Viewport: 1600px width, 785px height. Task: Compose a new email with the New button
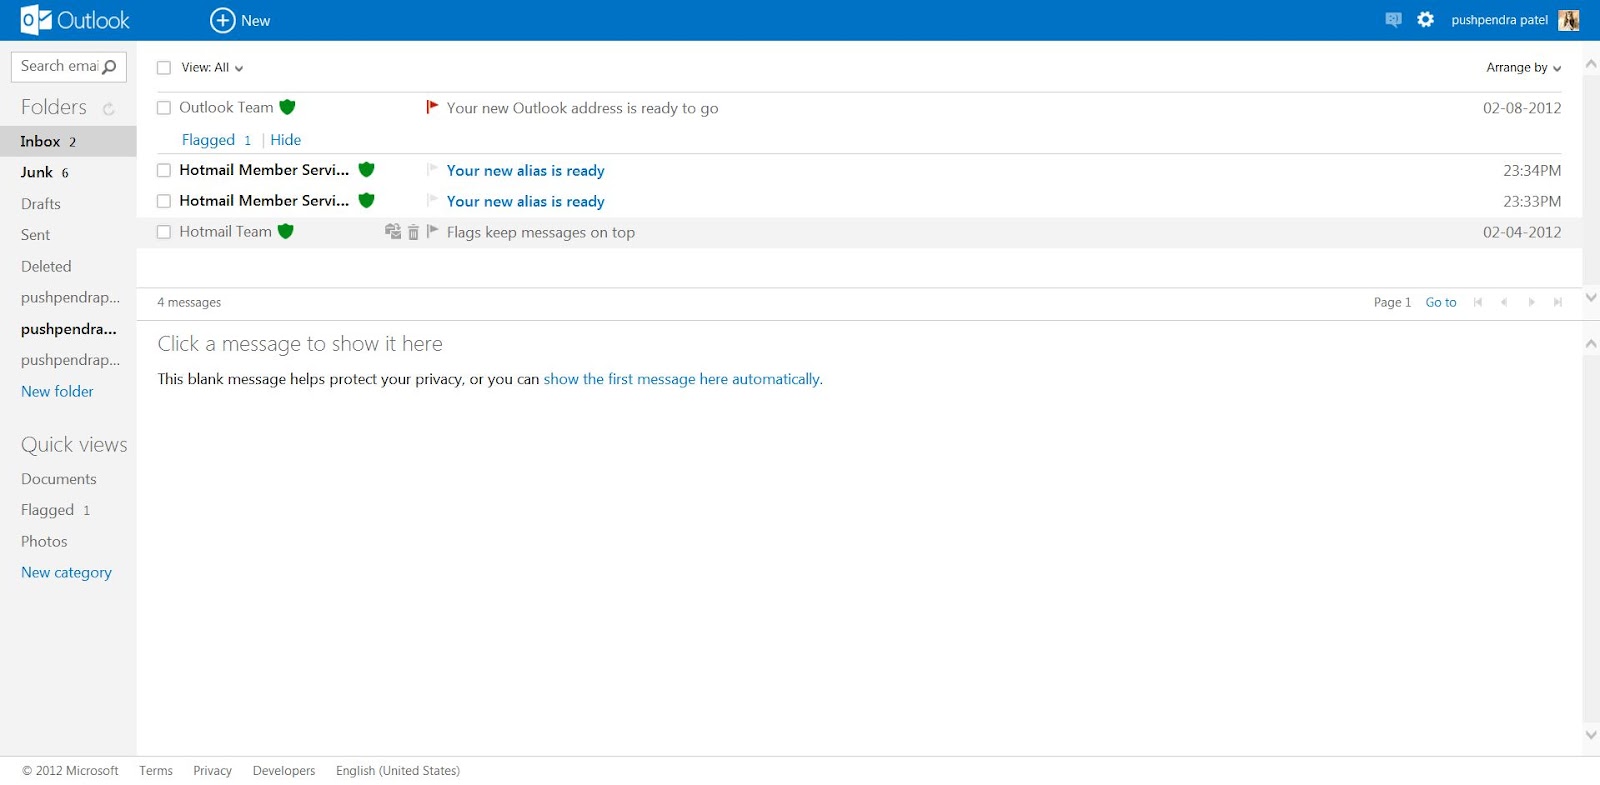click(240, 20)
